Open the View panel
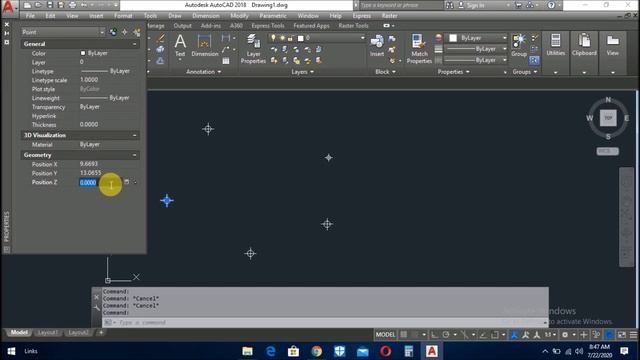640x360 pixels. [x=612, y=45]
